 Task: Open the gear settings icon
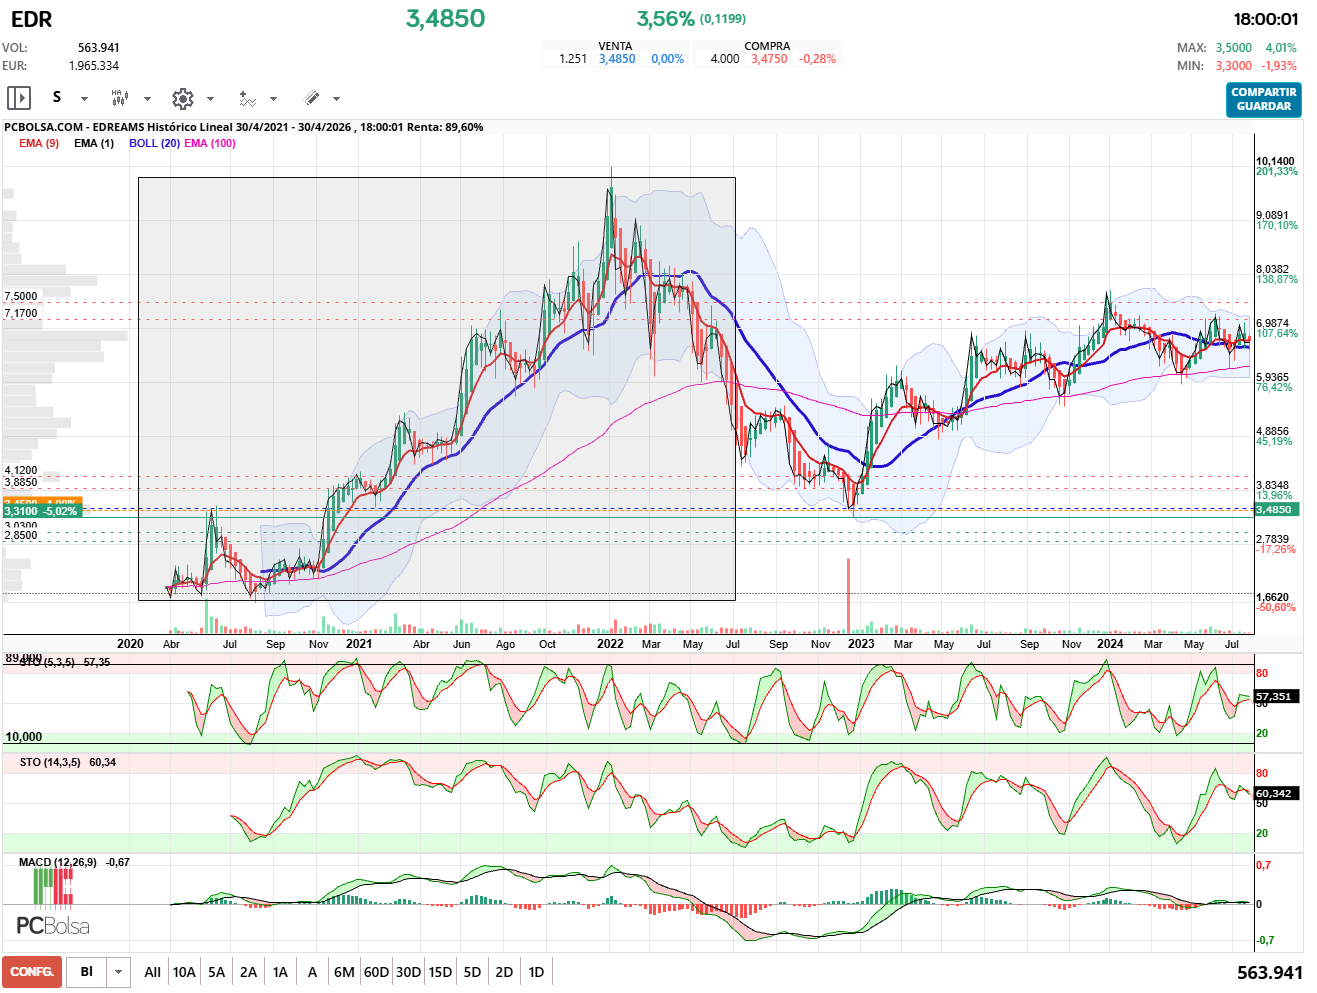[x=182, y=98]
